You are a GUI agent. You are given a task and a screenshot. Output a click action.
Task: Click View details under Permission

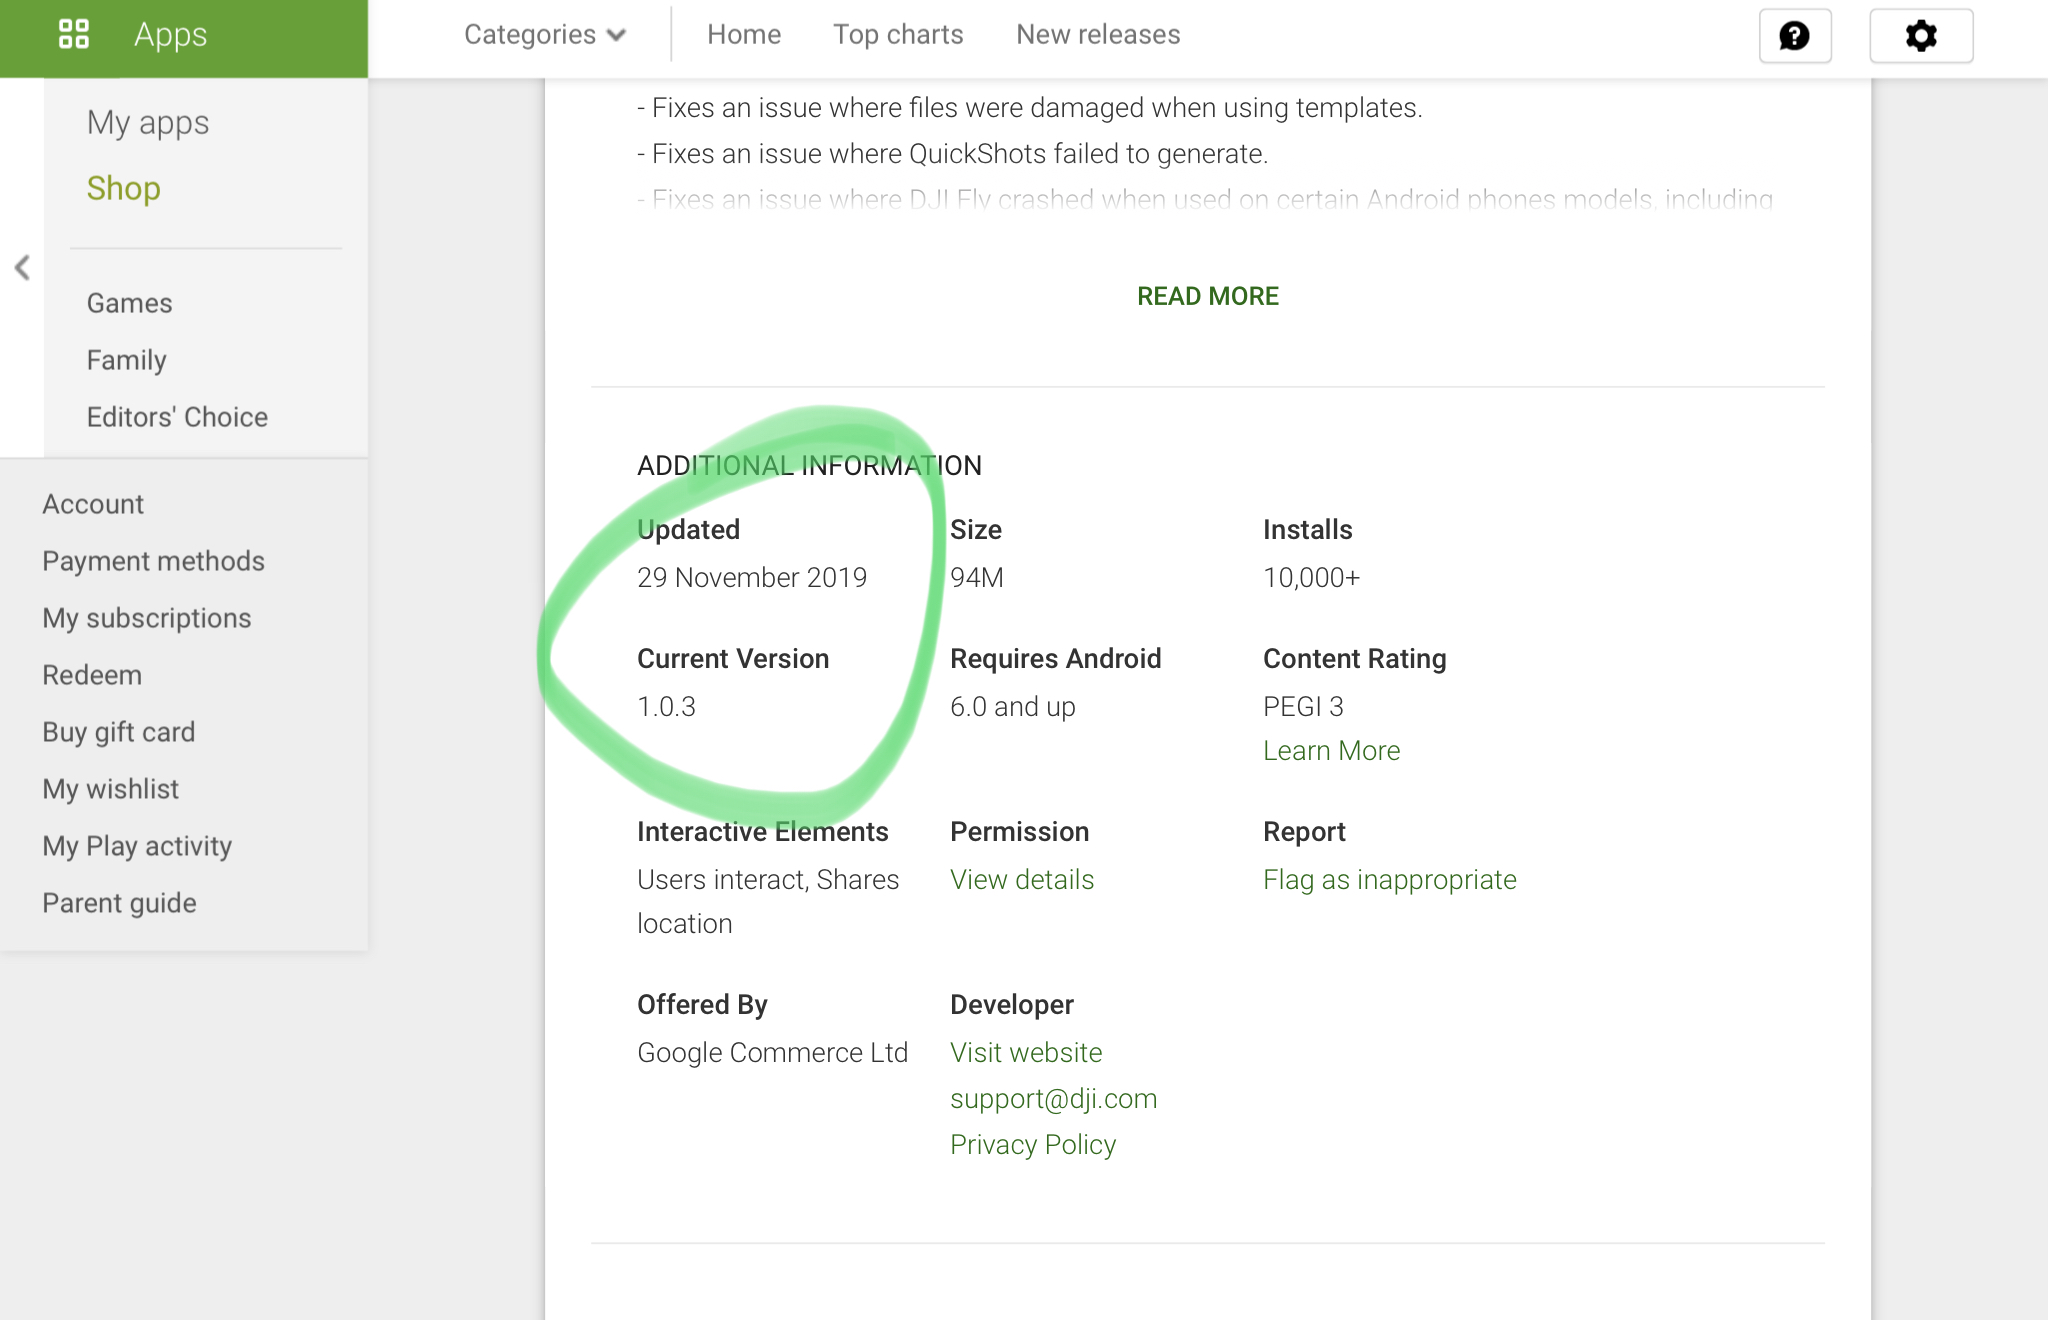click(x=1022, y=880)
